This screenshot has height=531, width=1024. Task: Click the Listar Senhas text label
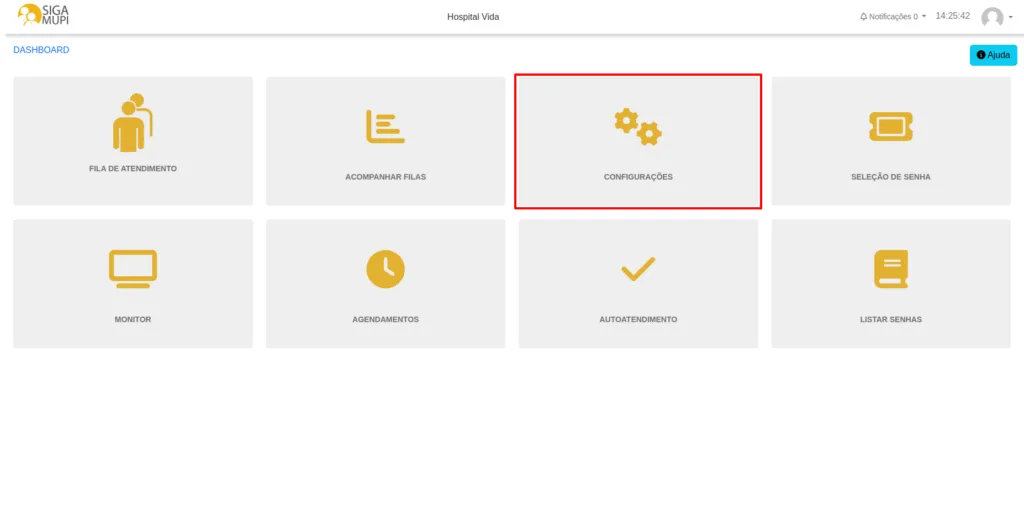(x=890, y=320)
